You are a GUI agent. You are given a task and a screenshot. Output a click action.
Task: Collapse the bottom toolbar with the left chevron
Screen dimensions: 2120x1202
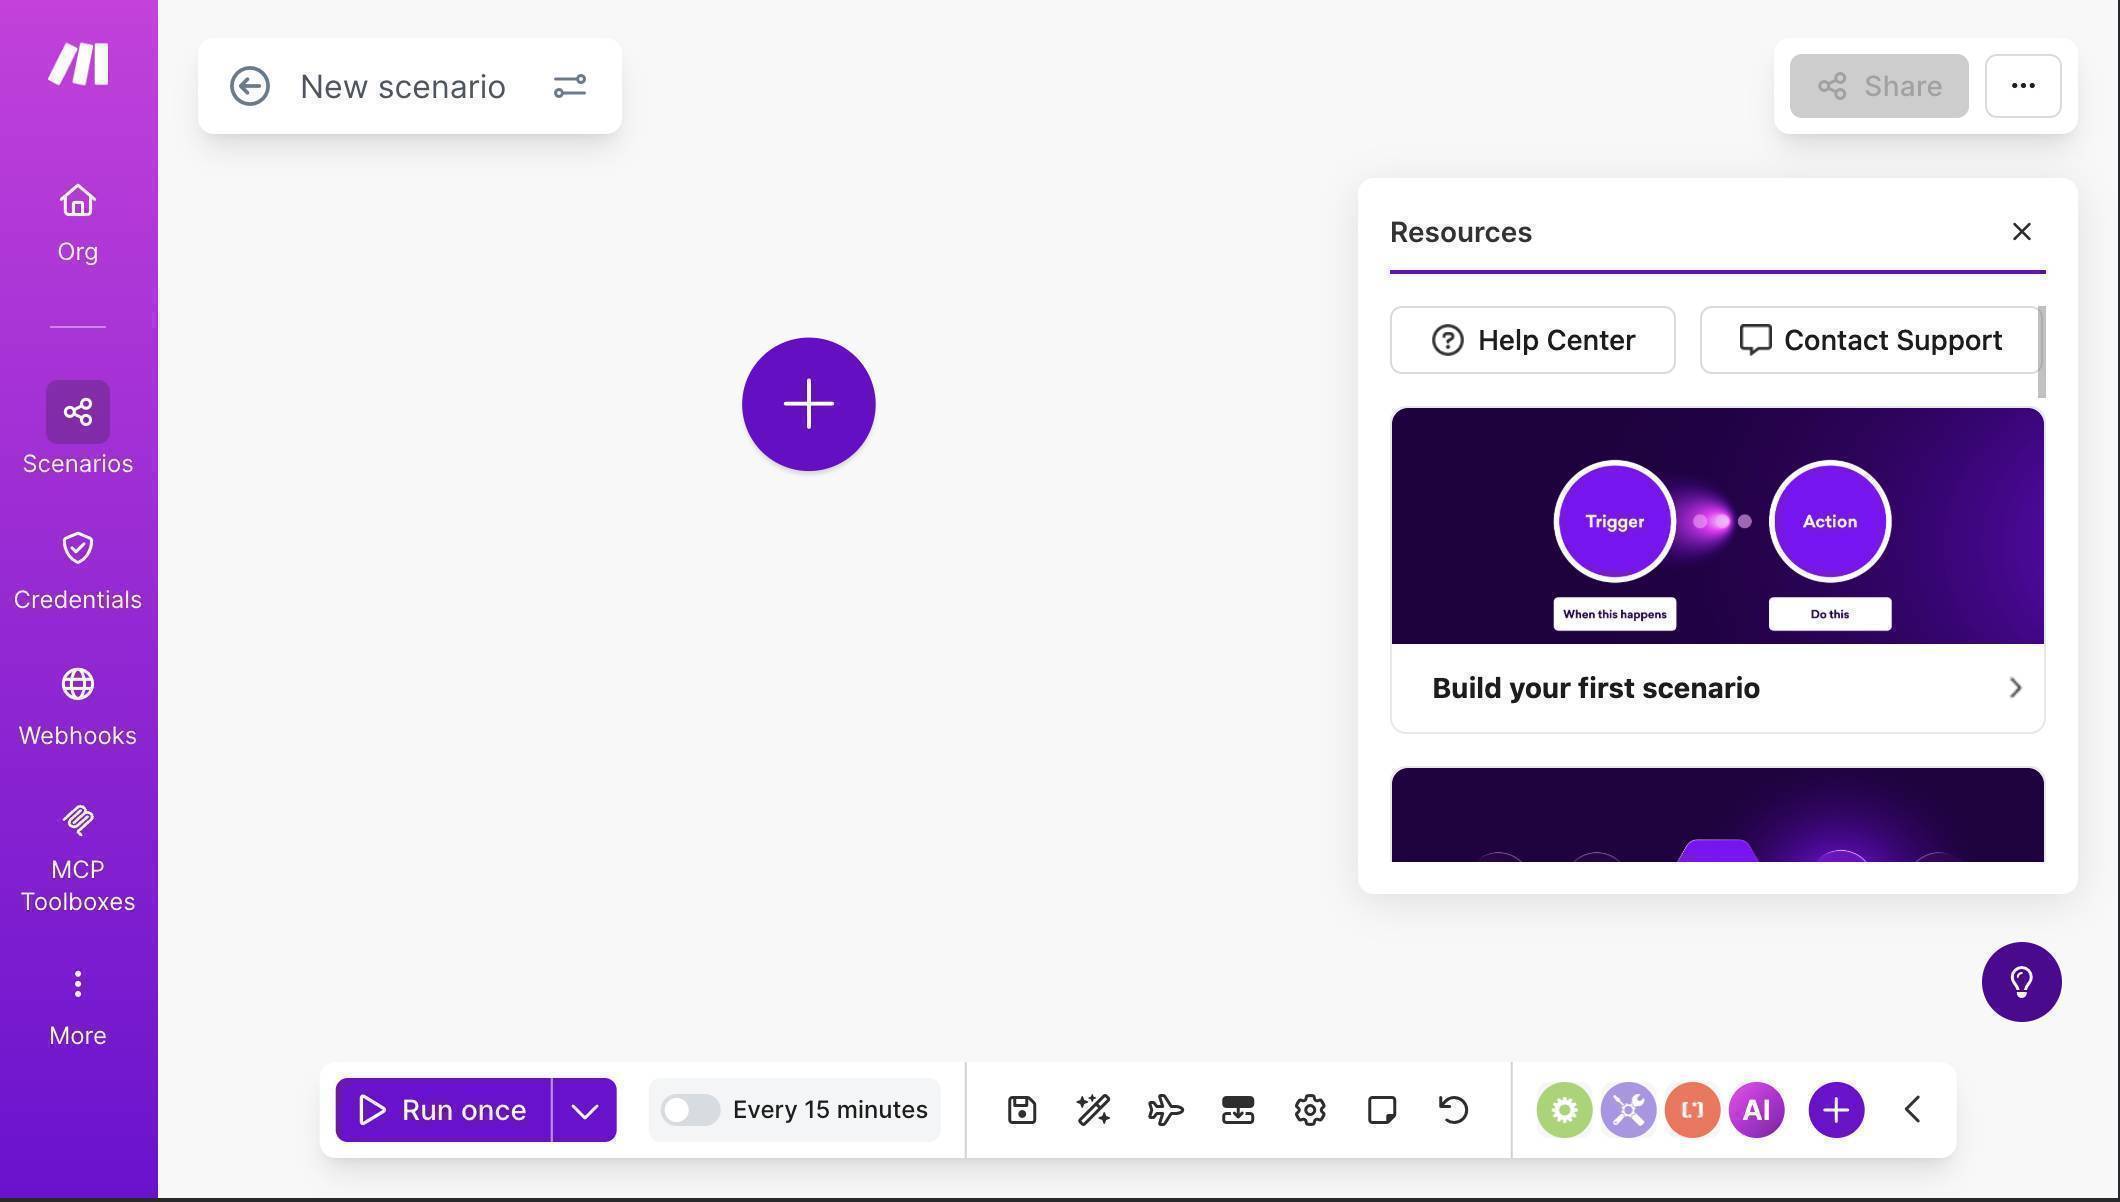pyautogui.click(x=1913, y=1109)
